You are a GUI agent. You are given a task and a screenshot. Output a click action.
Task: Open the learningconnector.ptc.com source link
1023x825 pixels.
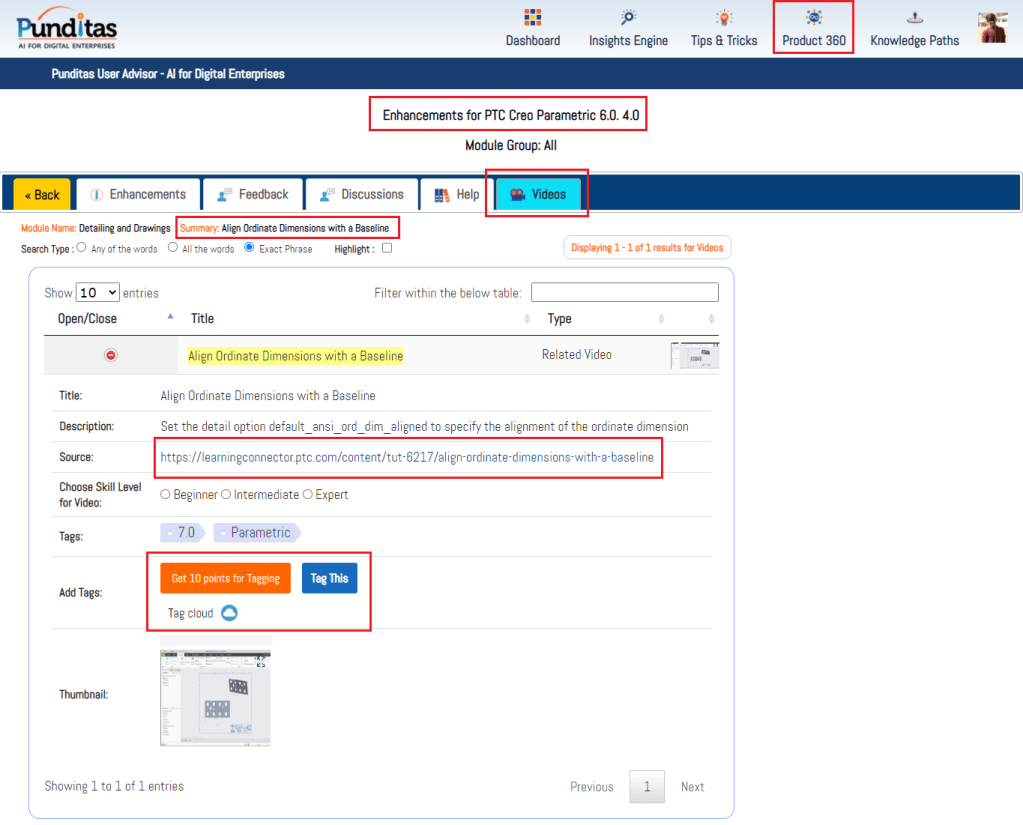click(x=407, y=457)
